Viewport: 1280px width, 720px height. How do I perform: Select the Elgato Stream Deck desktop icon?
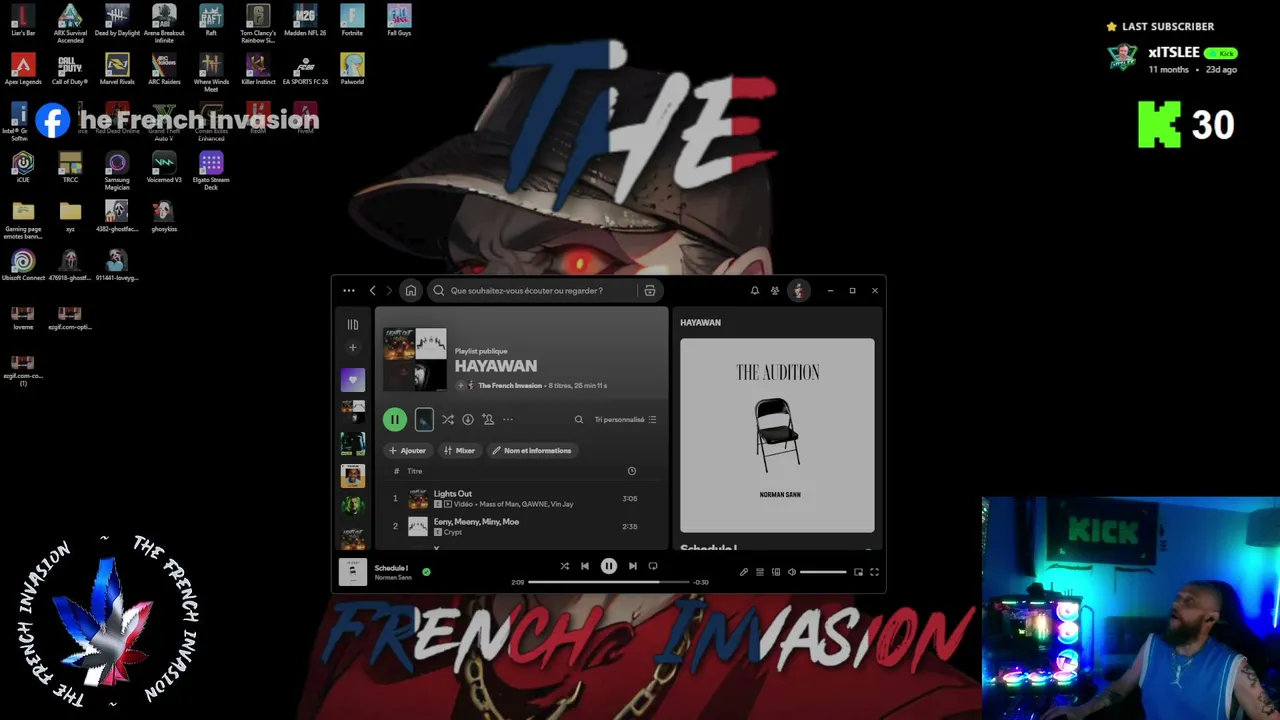click(x=211, y=171)
